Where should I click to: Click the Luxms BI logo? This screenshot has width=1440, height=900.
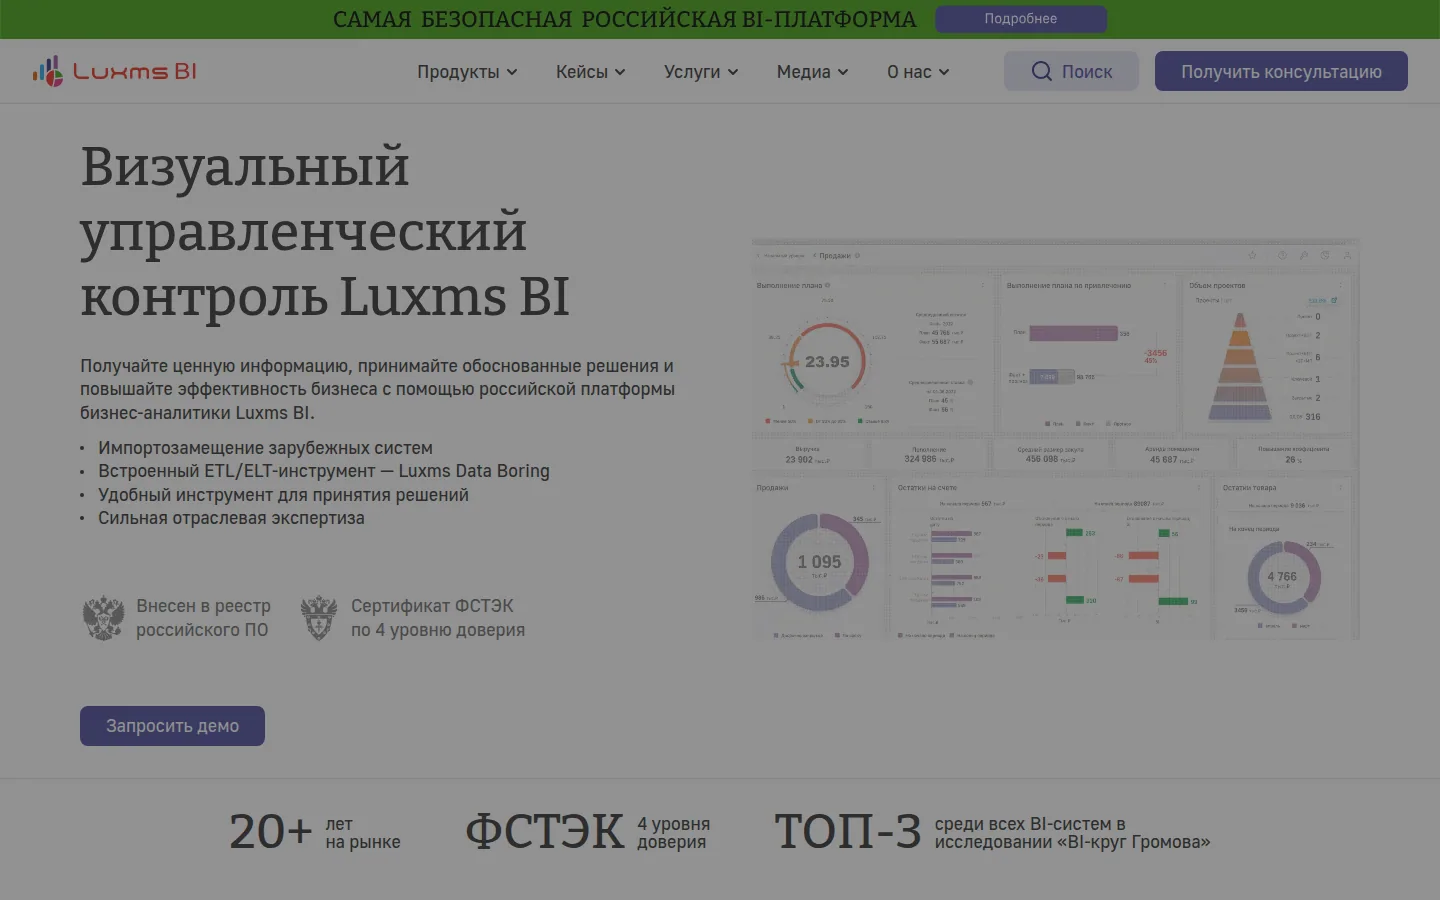115,71
